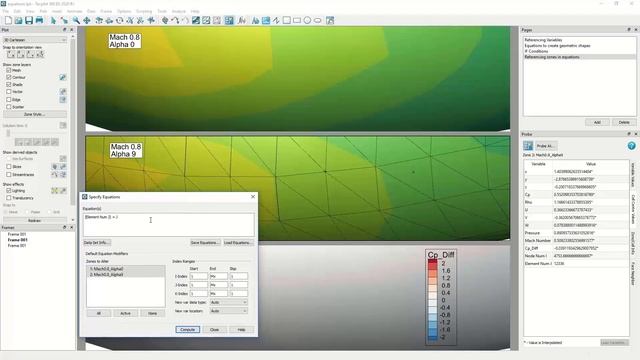
Task: Open the New var data type dropdown
Action: (229, 302)
